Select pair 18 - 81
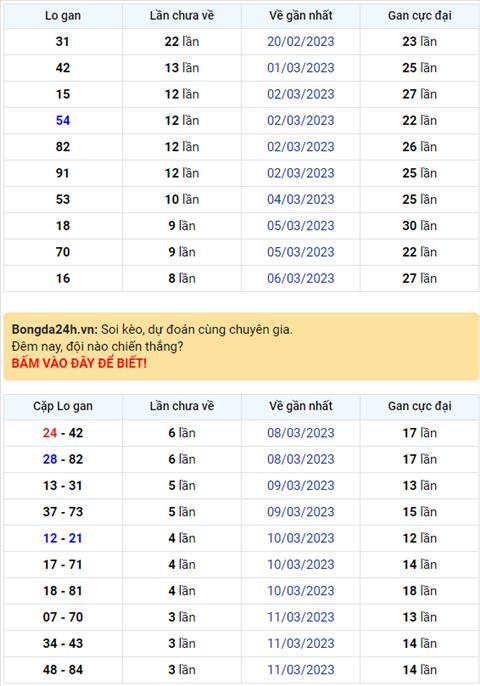 pyautogui.click(x=63, y=590)
